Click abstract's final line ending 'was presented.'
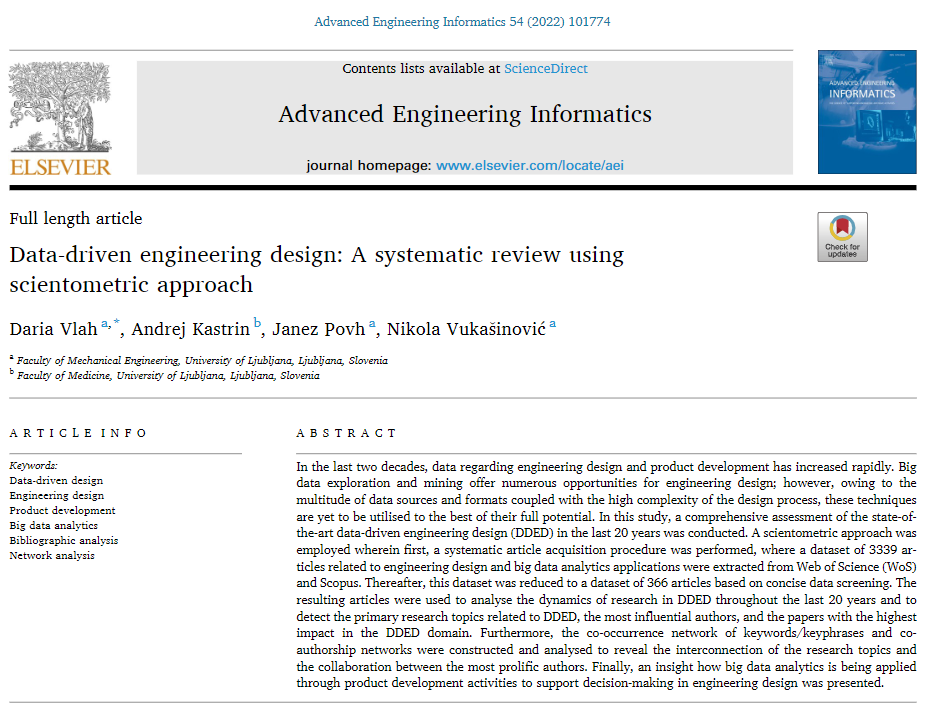This screenshot has height=714, width=931. (590, 683)
